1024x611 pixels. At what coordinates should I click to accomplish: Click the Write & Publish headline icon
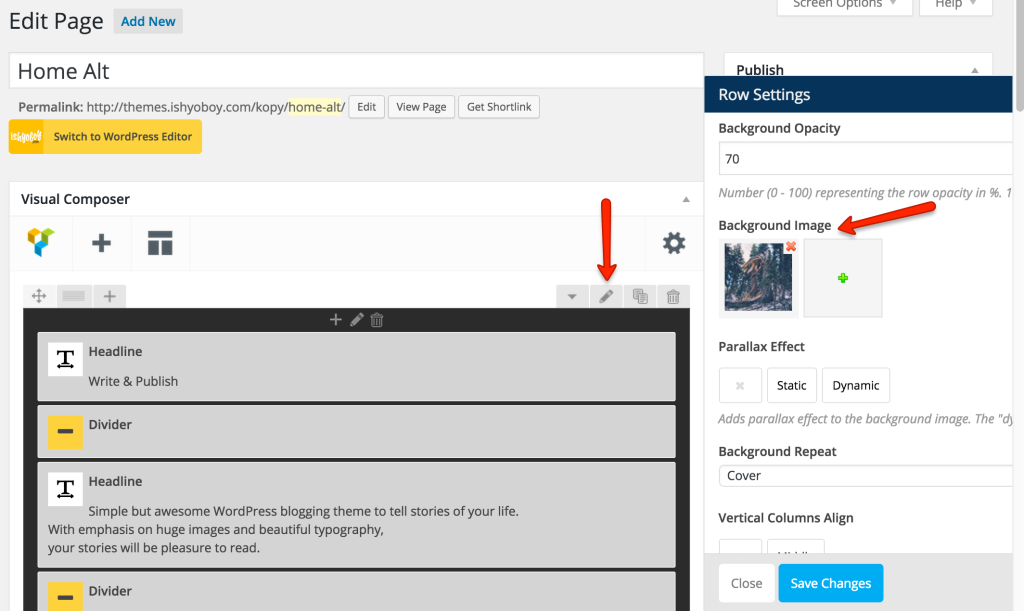65,360
